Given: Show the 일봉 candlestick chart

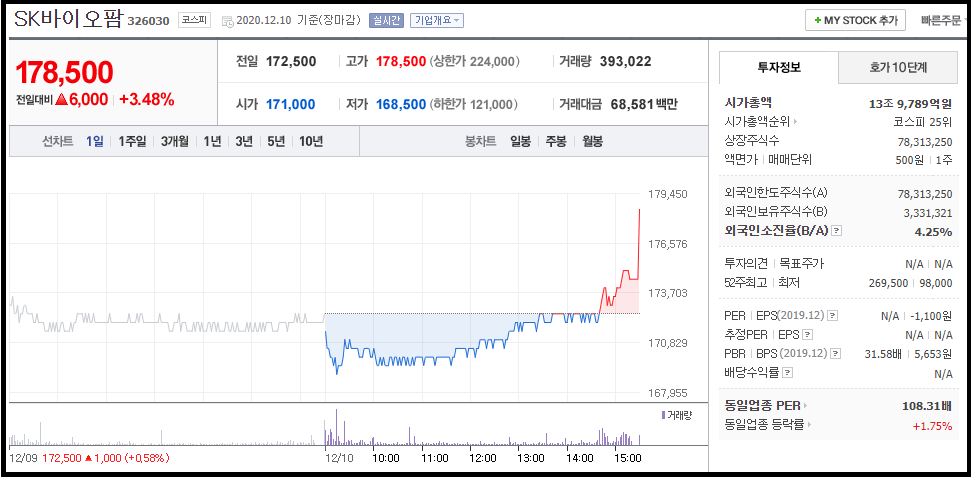Looking at the screenshot, I should coord(520,141).
